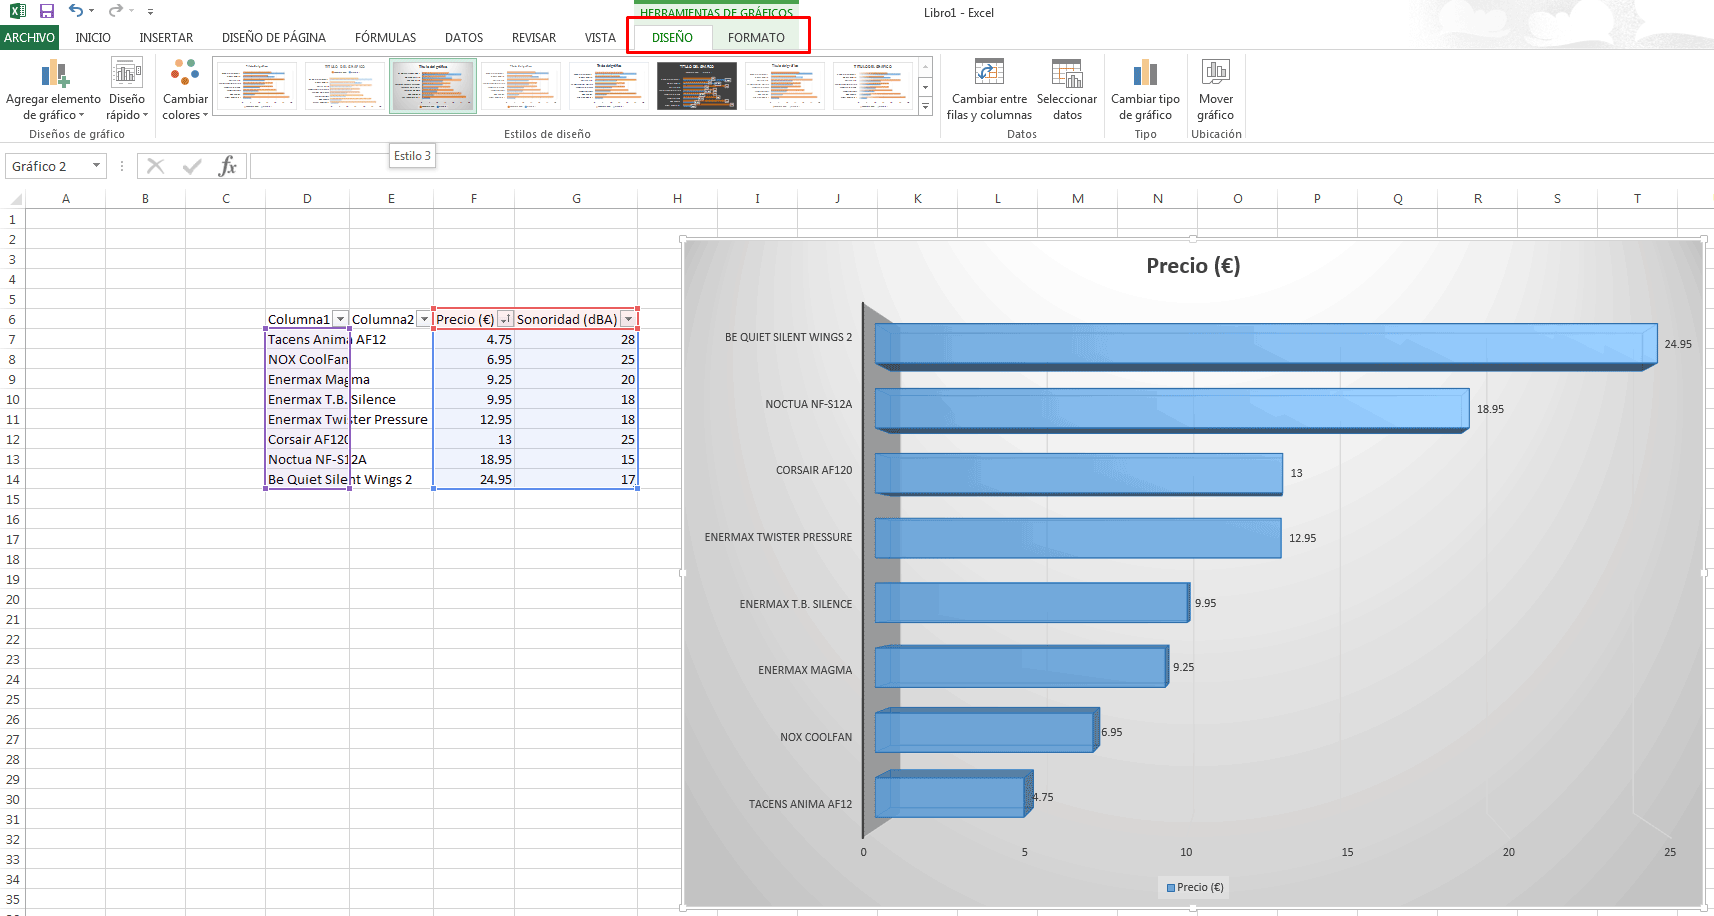Click the Redo arrow icon

115,11
